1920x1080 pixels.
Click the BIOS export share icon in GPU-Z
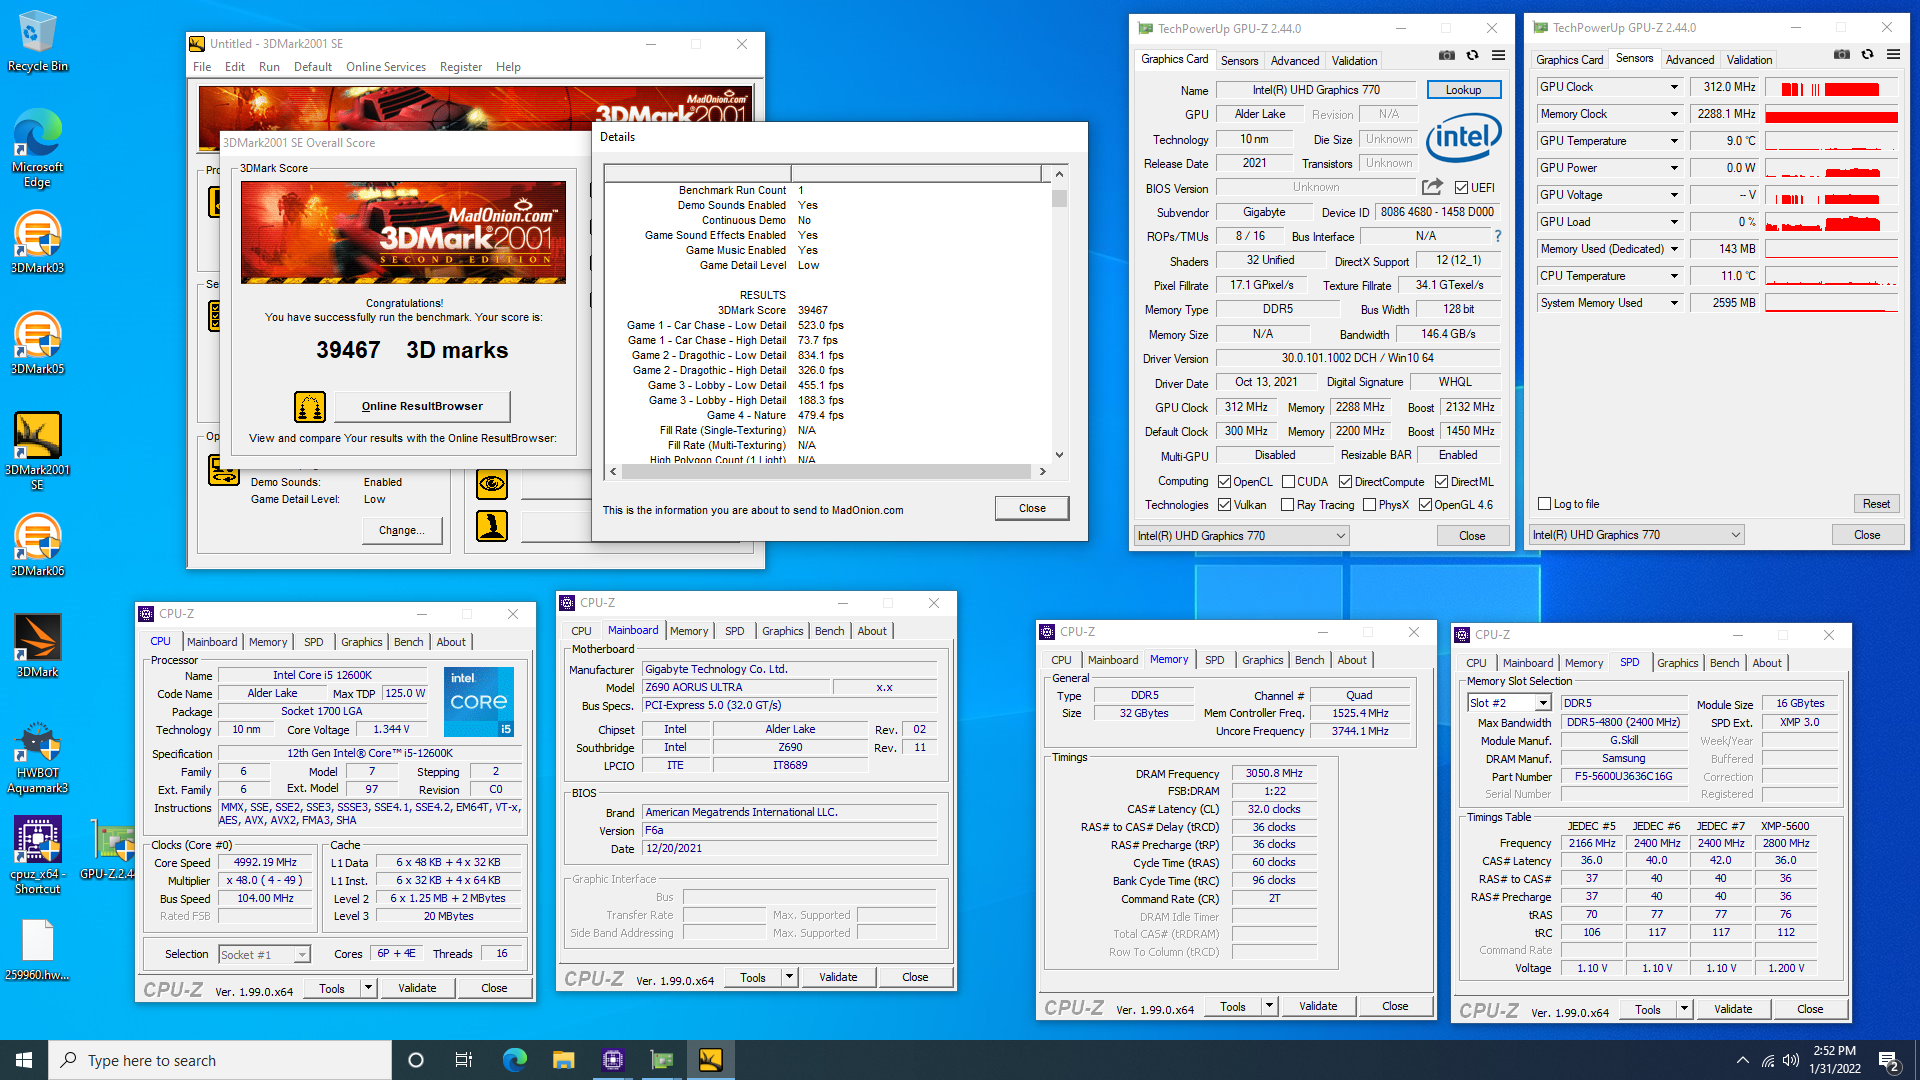click(x=1432, y=187)
